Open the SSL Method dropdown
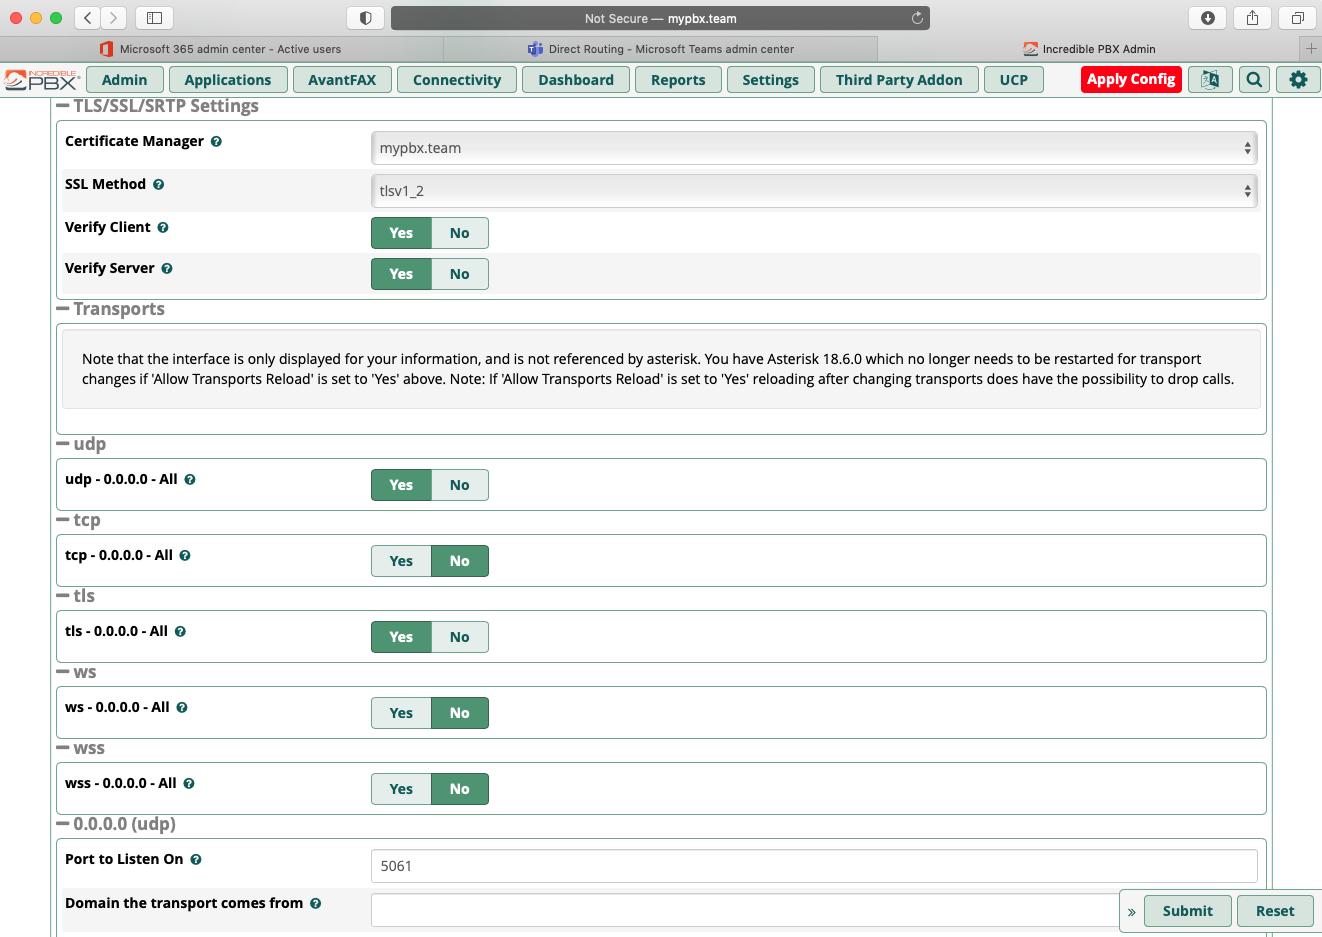The width and height of the screenshot is (1322, 937). point(814,190)
